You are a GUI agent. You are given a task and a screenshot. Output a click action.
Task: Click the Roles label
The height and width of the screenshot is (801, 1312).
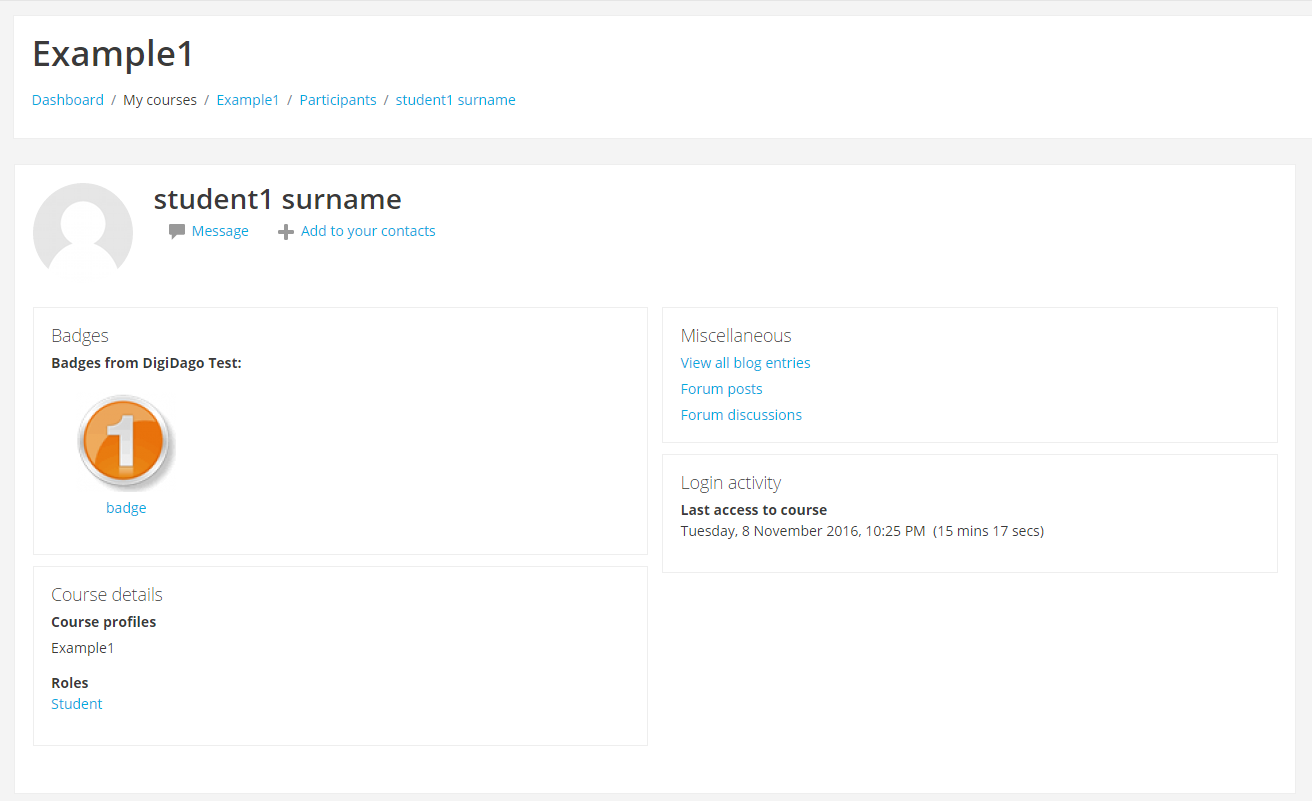70,683
